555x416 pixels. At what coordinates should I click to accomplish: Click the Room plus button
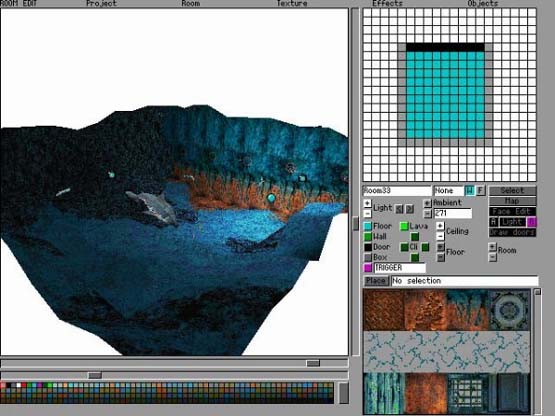pyautogui.click(x=492, y=247)
